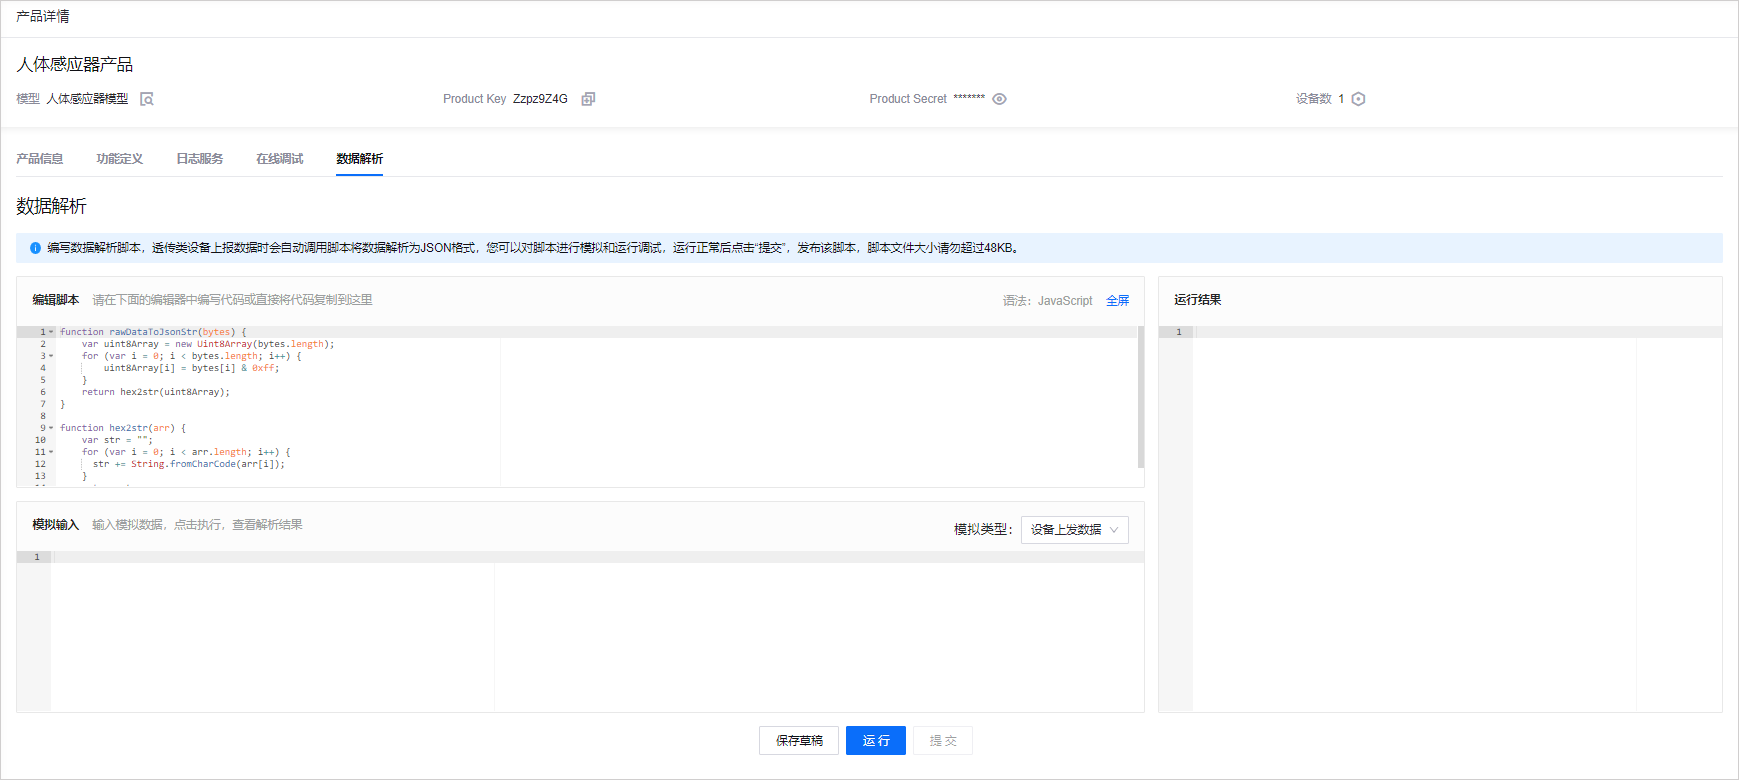This screenshot has height=780, width=1739.
Task: Select the 数据解析 tab
Action: point(360,159)
